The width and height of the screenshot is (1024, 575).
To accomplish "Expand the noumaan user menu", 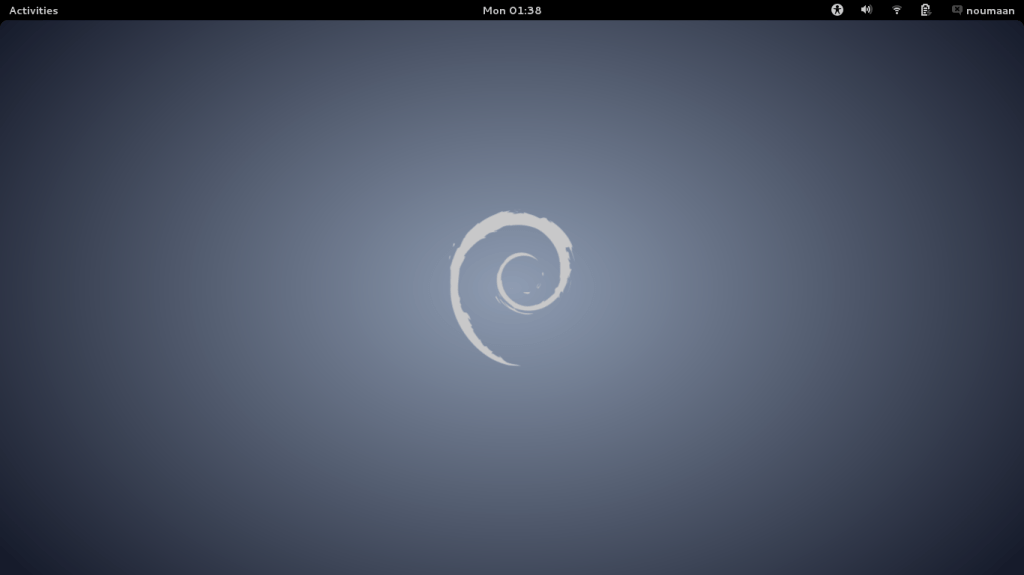I will pos(990,10).
